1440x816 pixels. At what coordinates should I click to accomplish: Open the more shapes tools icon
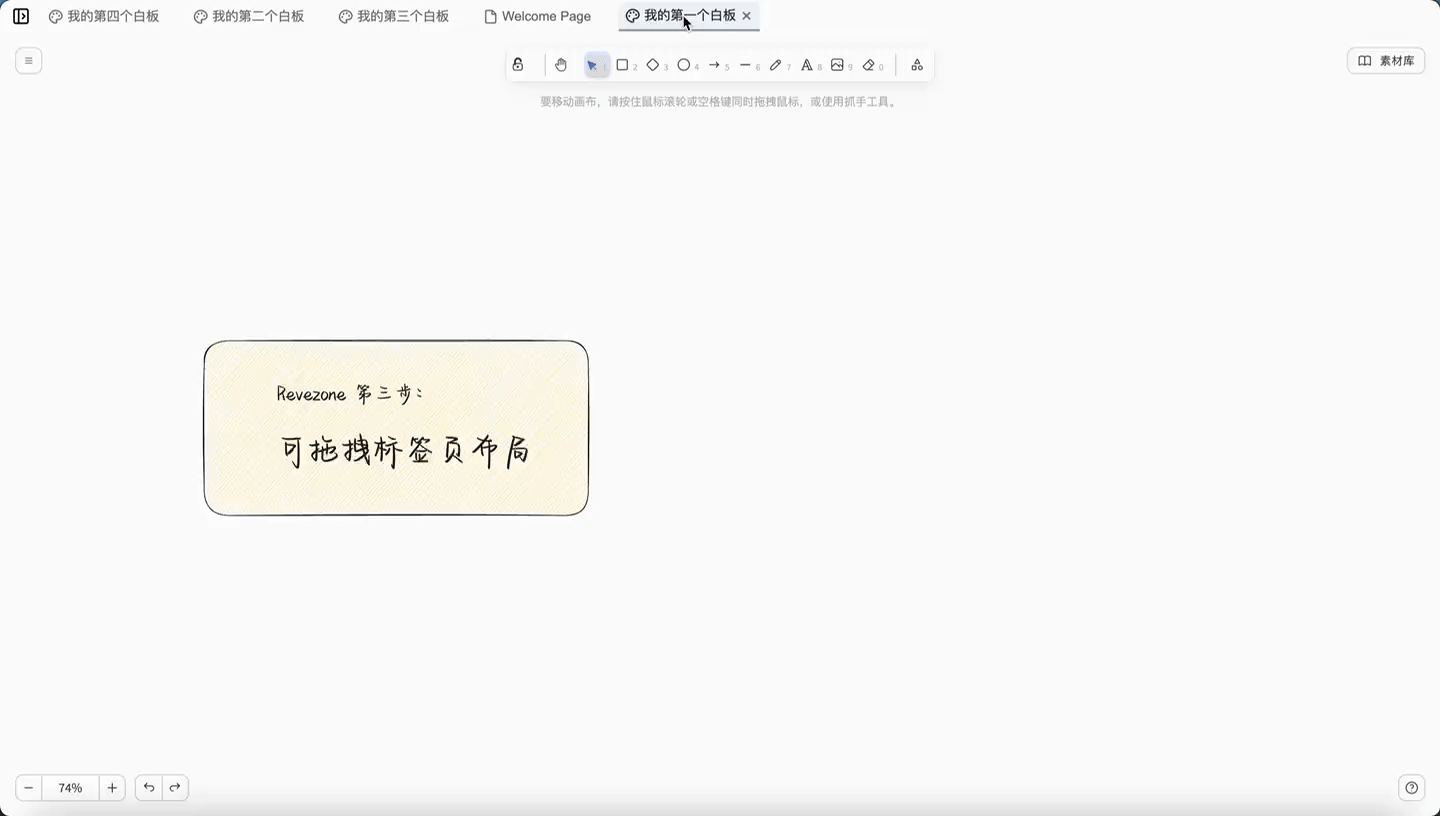[916, 65]
